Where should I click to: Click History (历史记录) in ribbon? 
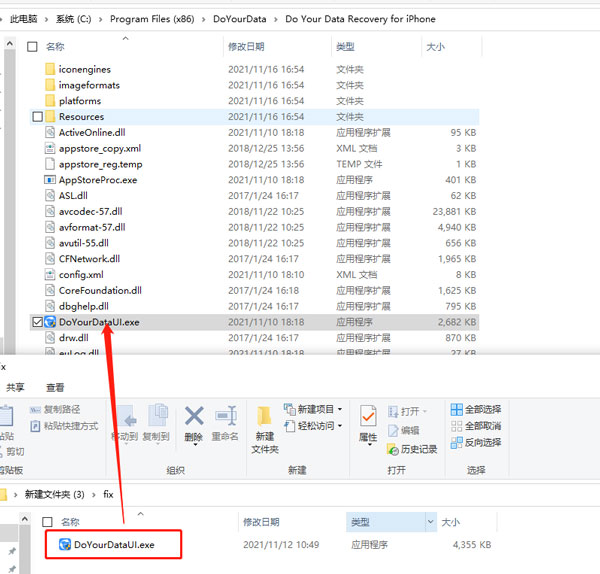tap(412, 450)
